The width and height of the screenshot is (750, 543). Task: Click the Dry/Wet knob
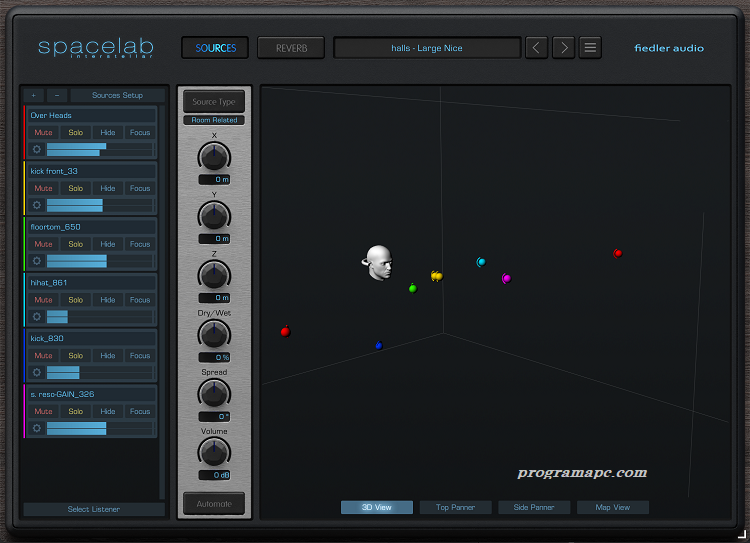pos(214,334)
